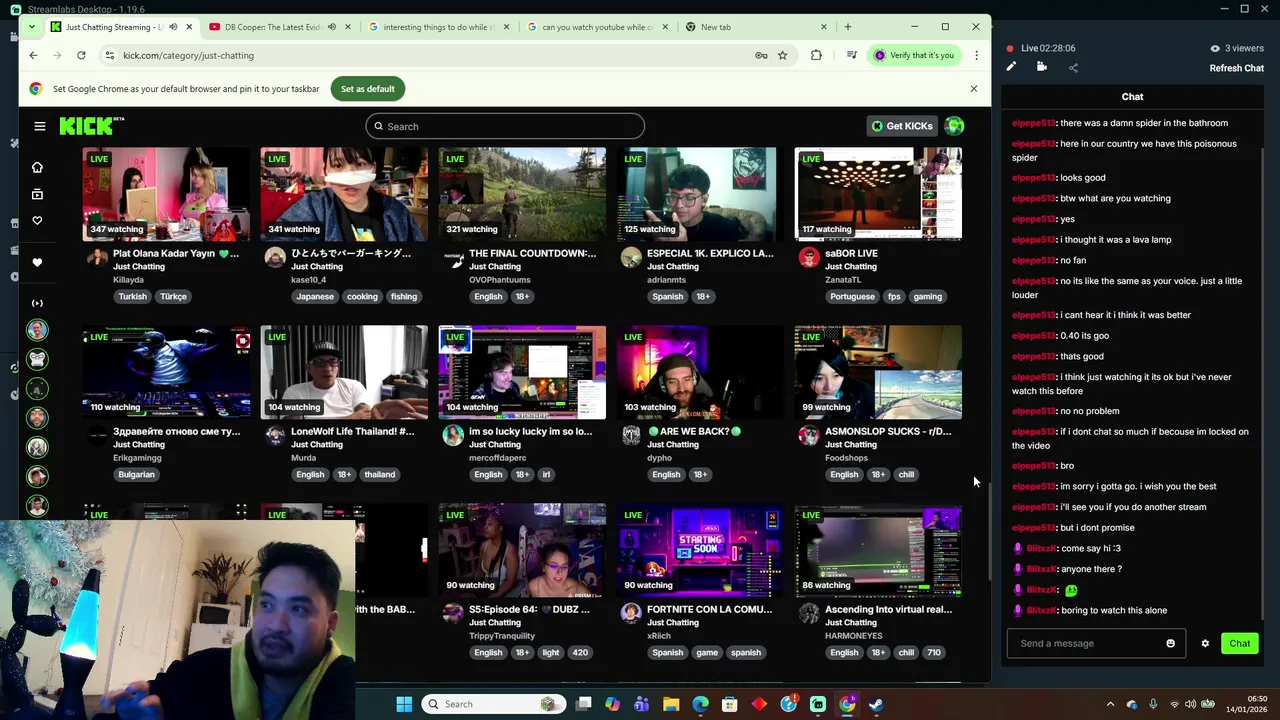This screenshot has height=720, width=1280.
Task: Select the Chat tab header in Streamlabs
Action: pos(1132,97)
